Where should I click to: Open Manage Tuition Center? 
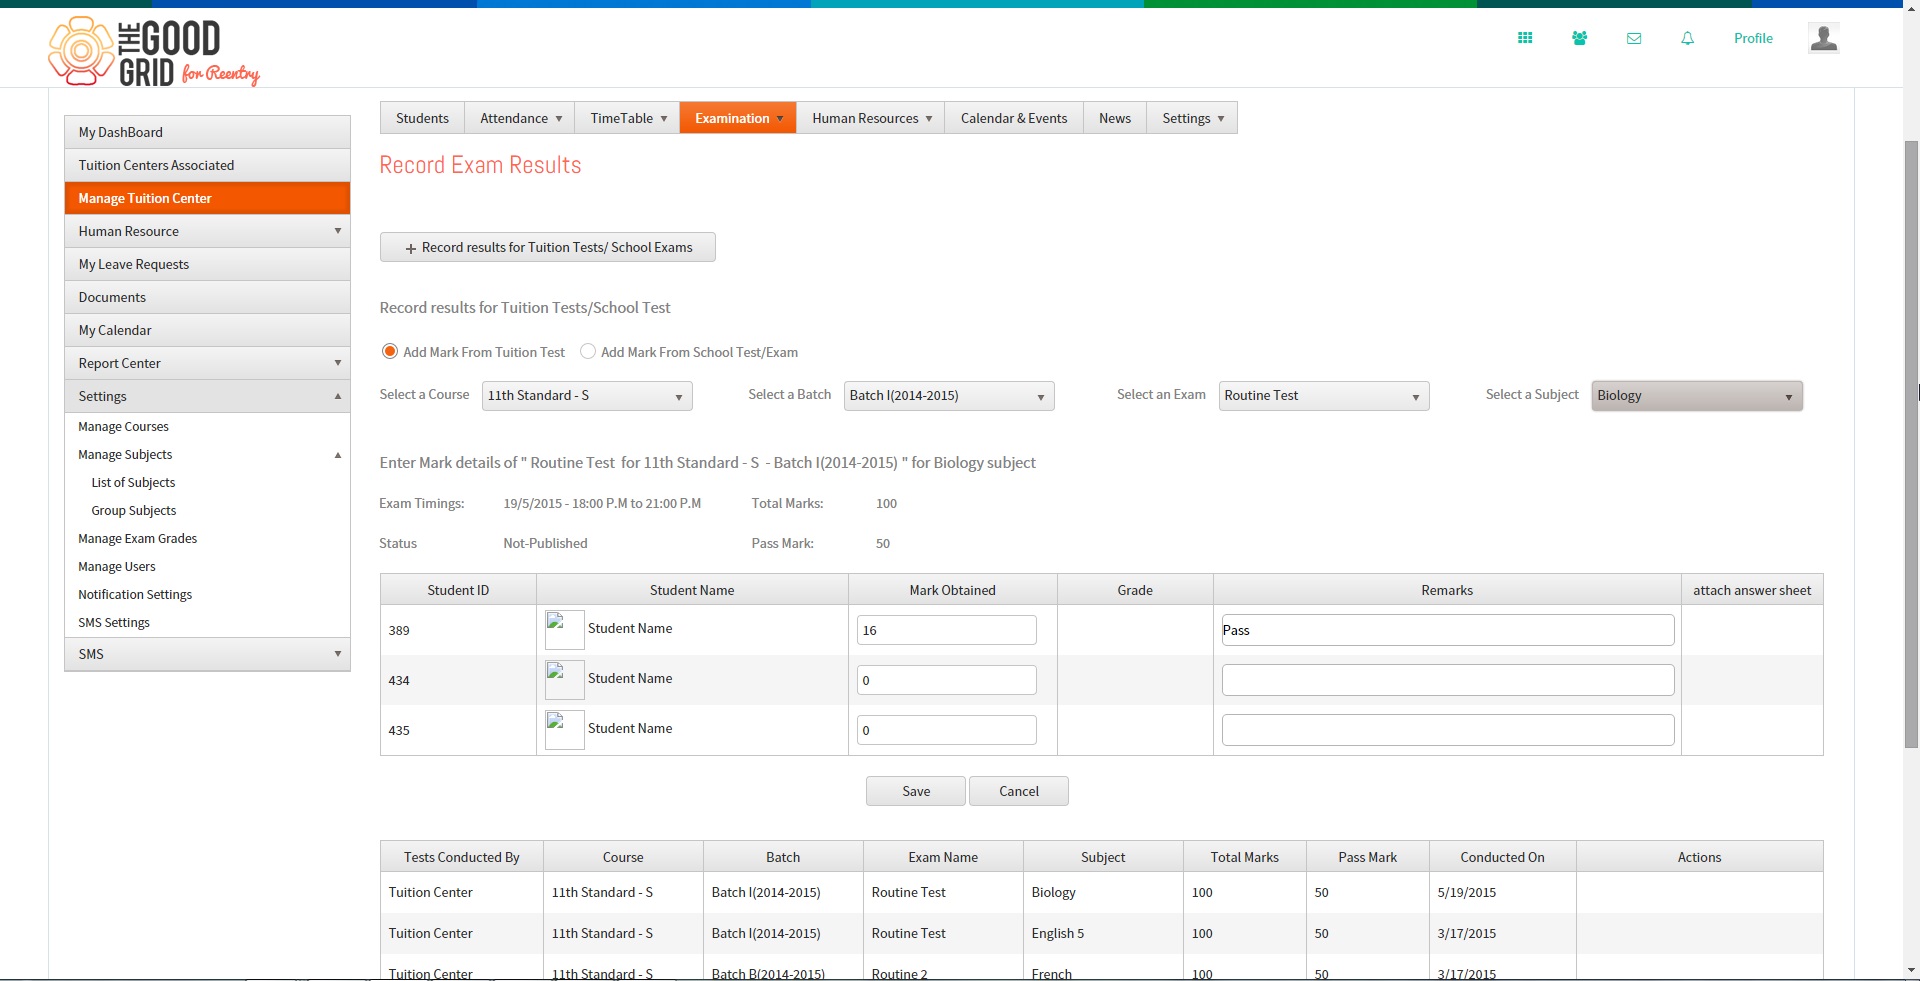[207, 198]
